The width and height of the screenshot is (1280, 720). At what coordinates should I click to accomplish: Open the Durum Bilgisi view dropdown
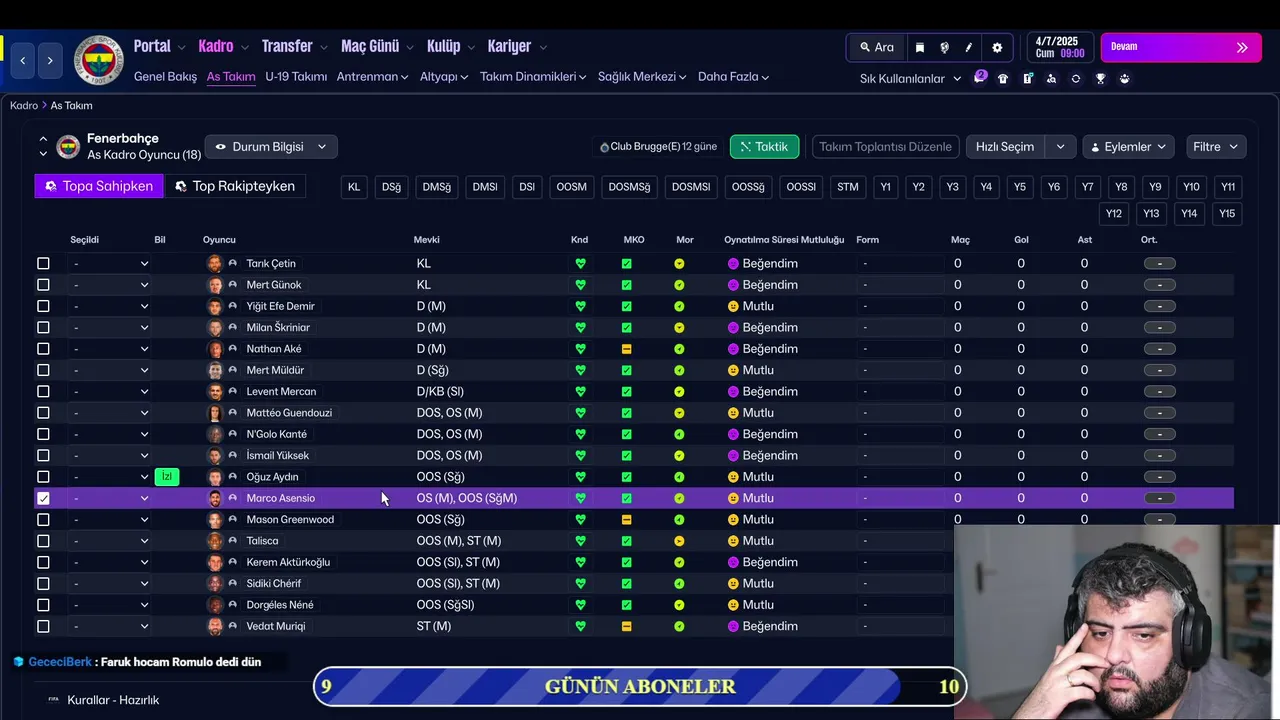[x=271, y=147]
